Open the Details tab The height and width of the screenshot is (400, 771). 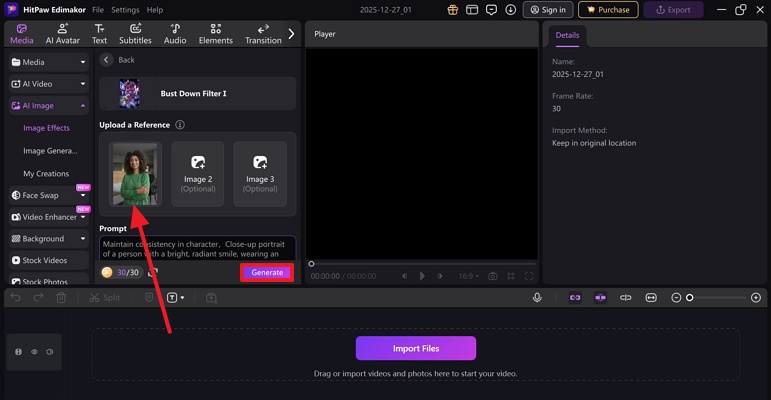567,35
